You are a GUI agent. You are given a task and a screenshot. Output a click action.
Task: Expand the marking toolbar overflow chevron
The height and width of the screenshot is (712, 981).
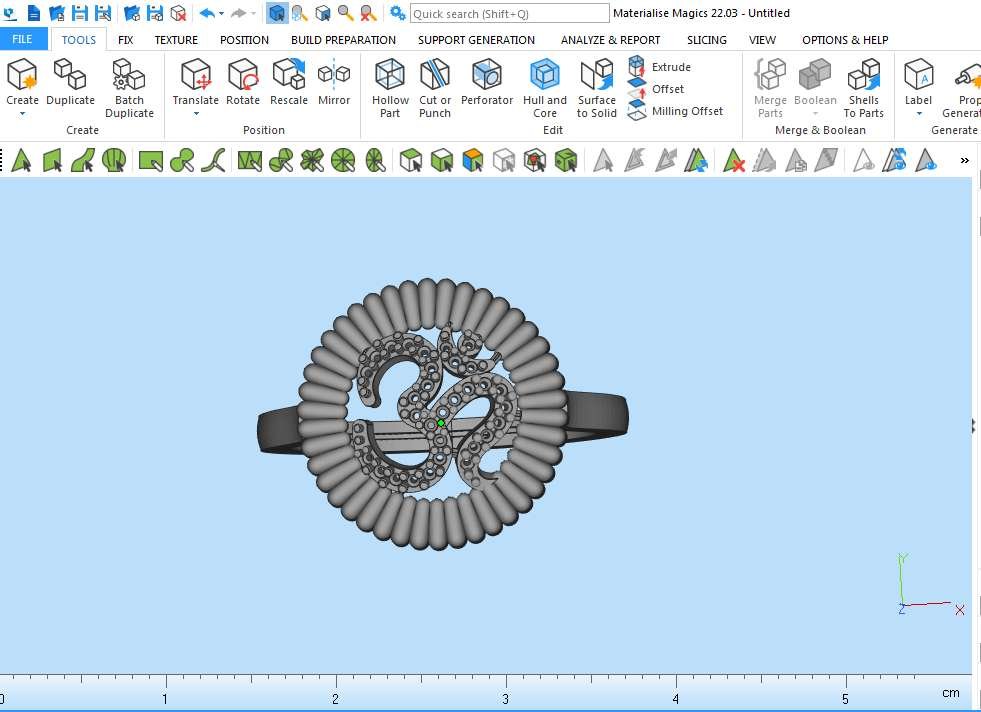[x=964, y=160]
